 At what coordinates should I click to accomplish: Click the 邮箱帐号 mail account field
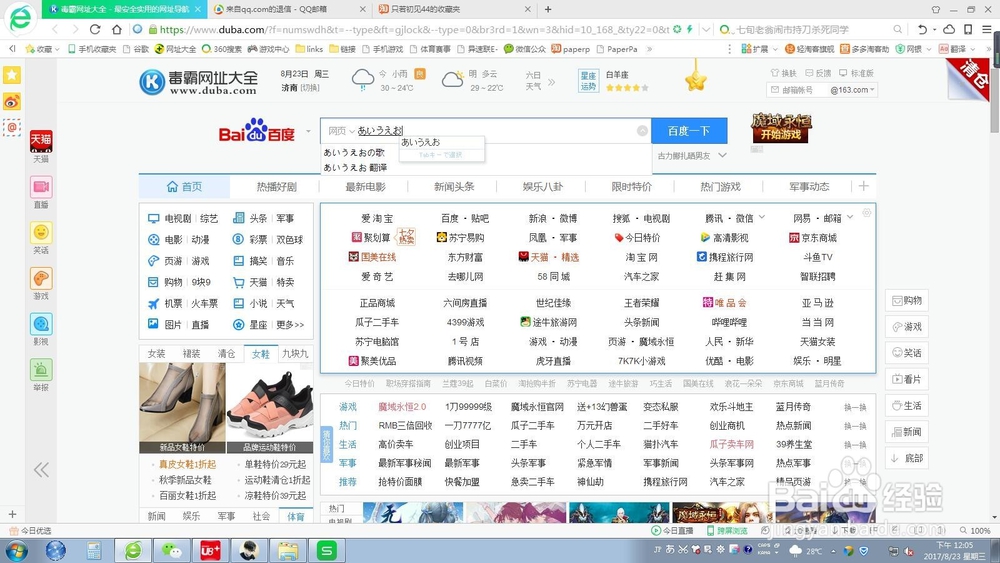[x=797, y=90]
